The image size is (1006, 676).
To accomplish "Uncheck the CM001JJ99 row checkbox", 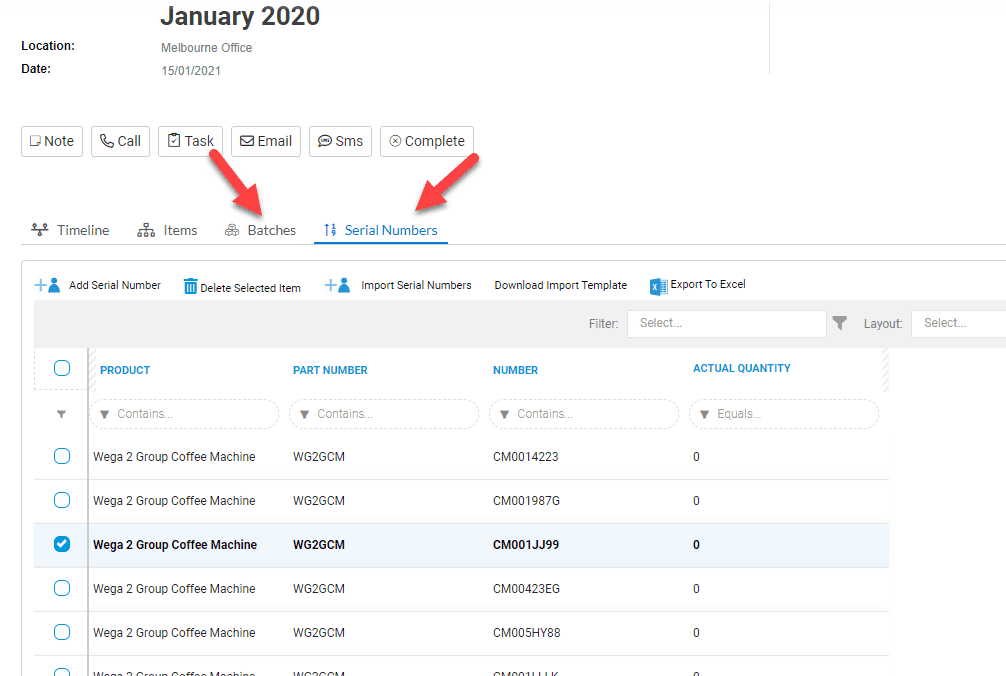I will [x=62, y=544].
